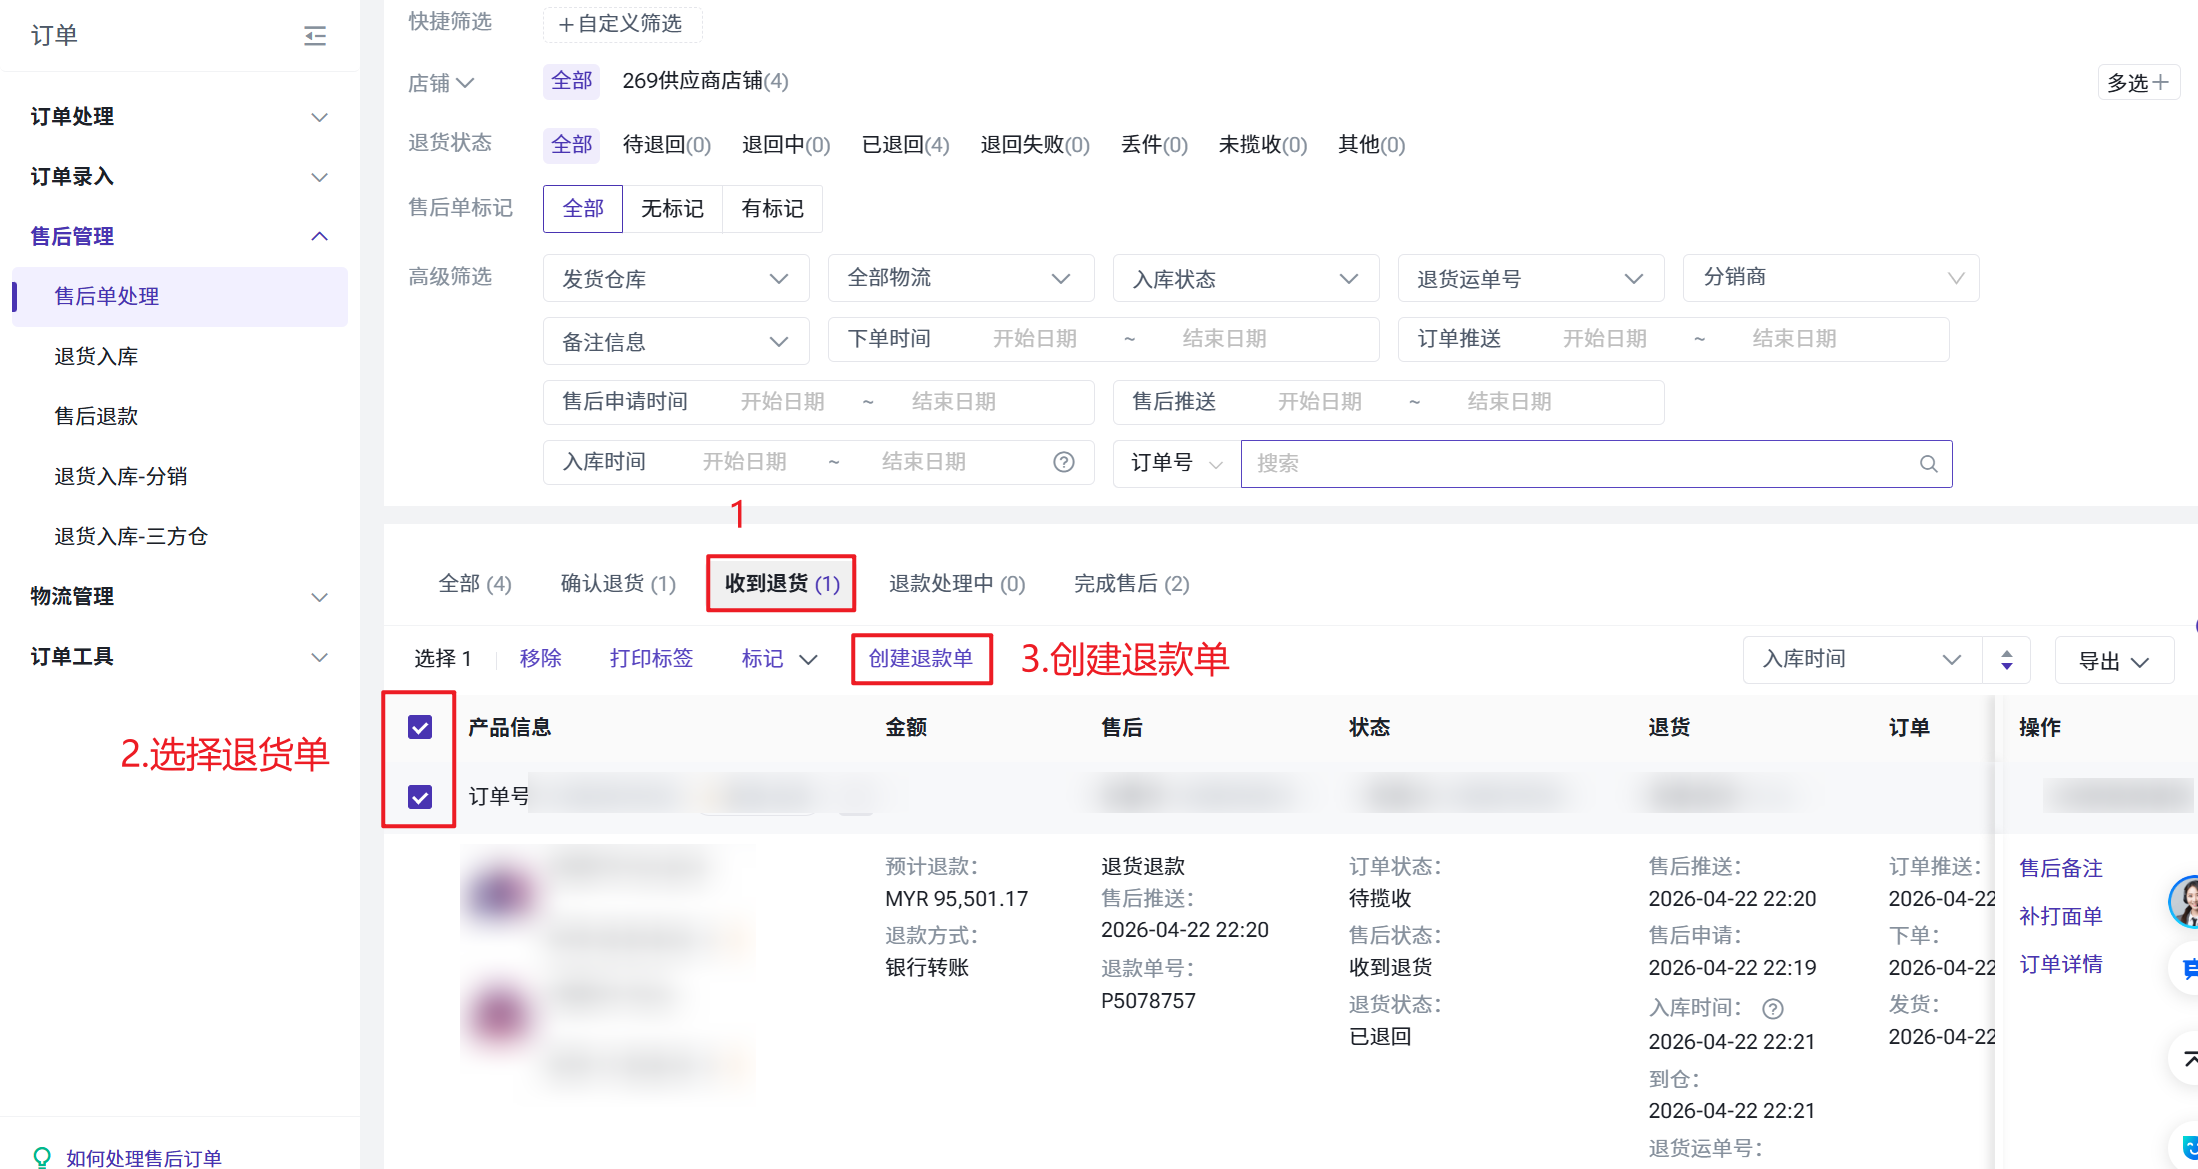This screenshot has width=2198, height=1169.
Task: Open the 入库状态 dropdown
Action: tap(1245, 279)
